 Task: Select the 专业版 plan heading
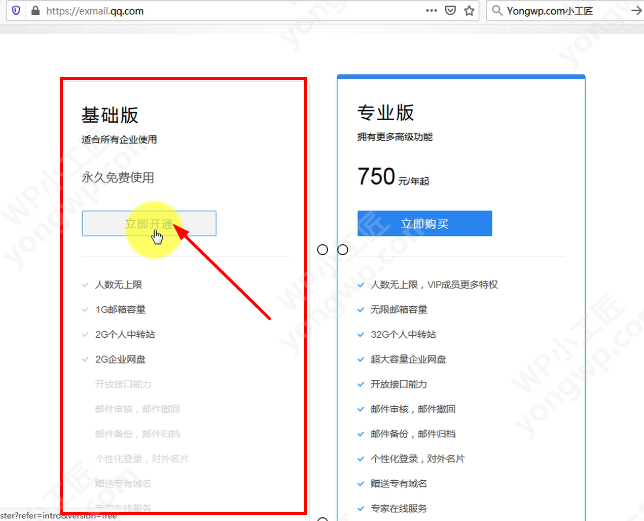385,112
